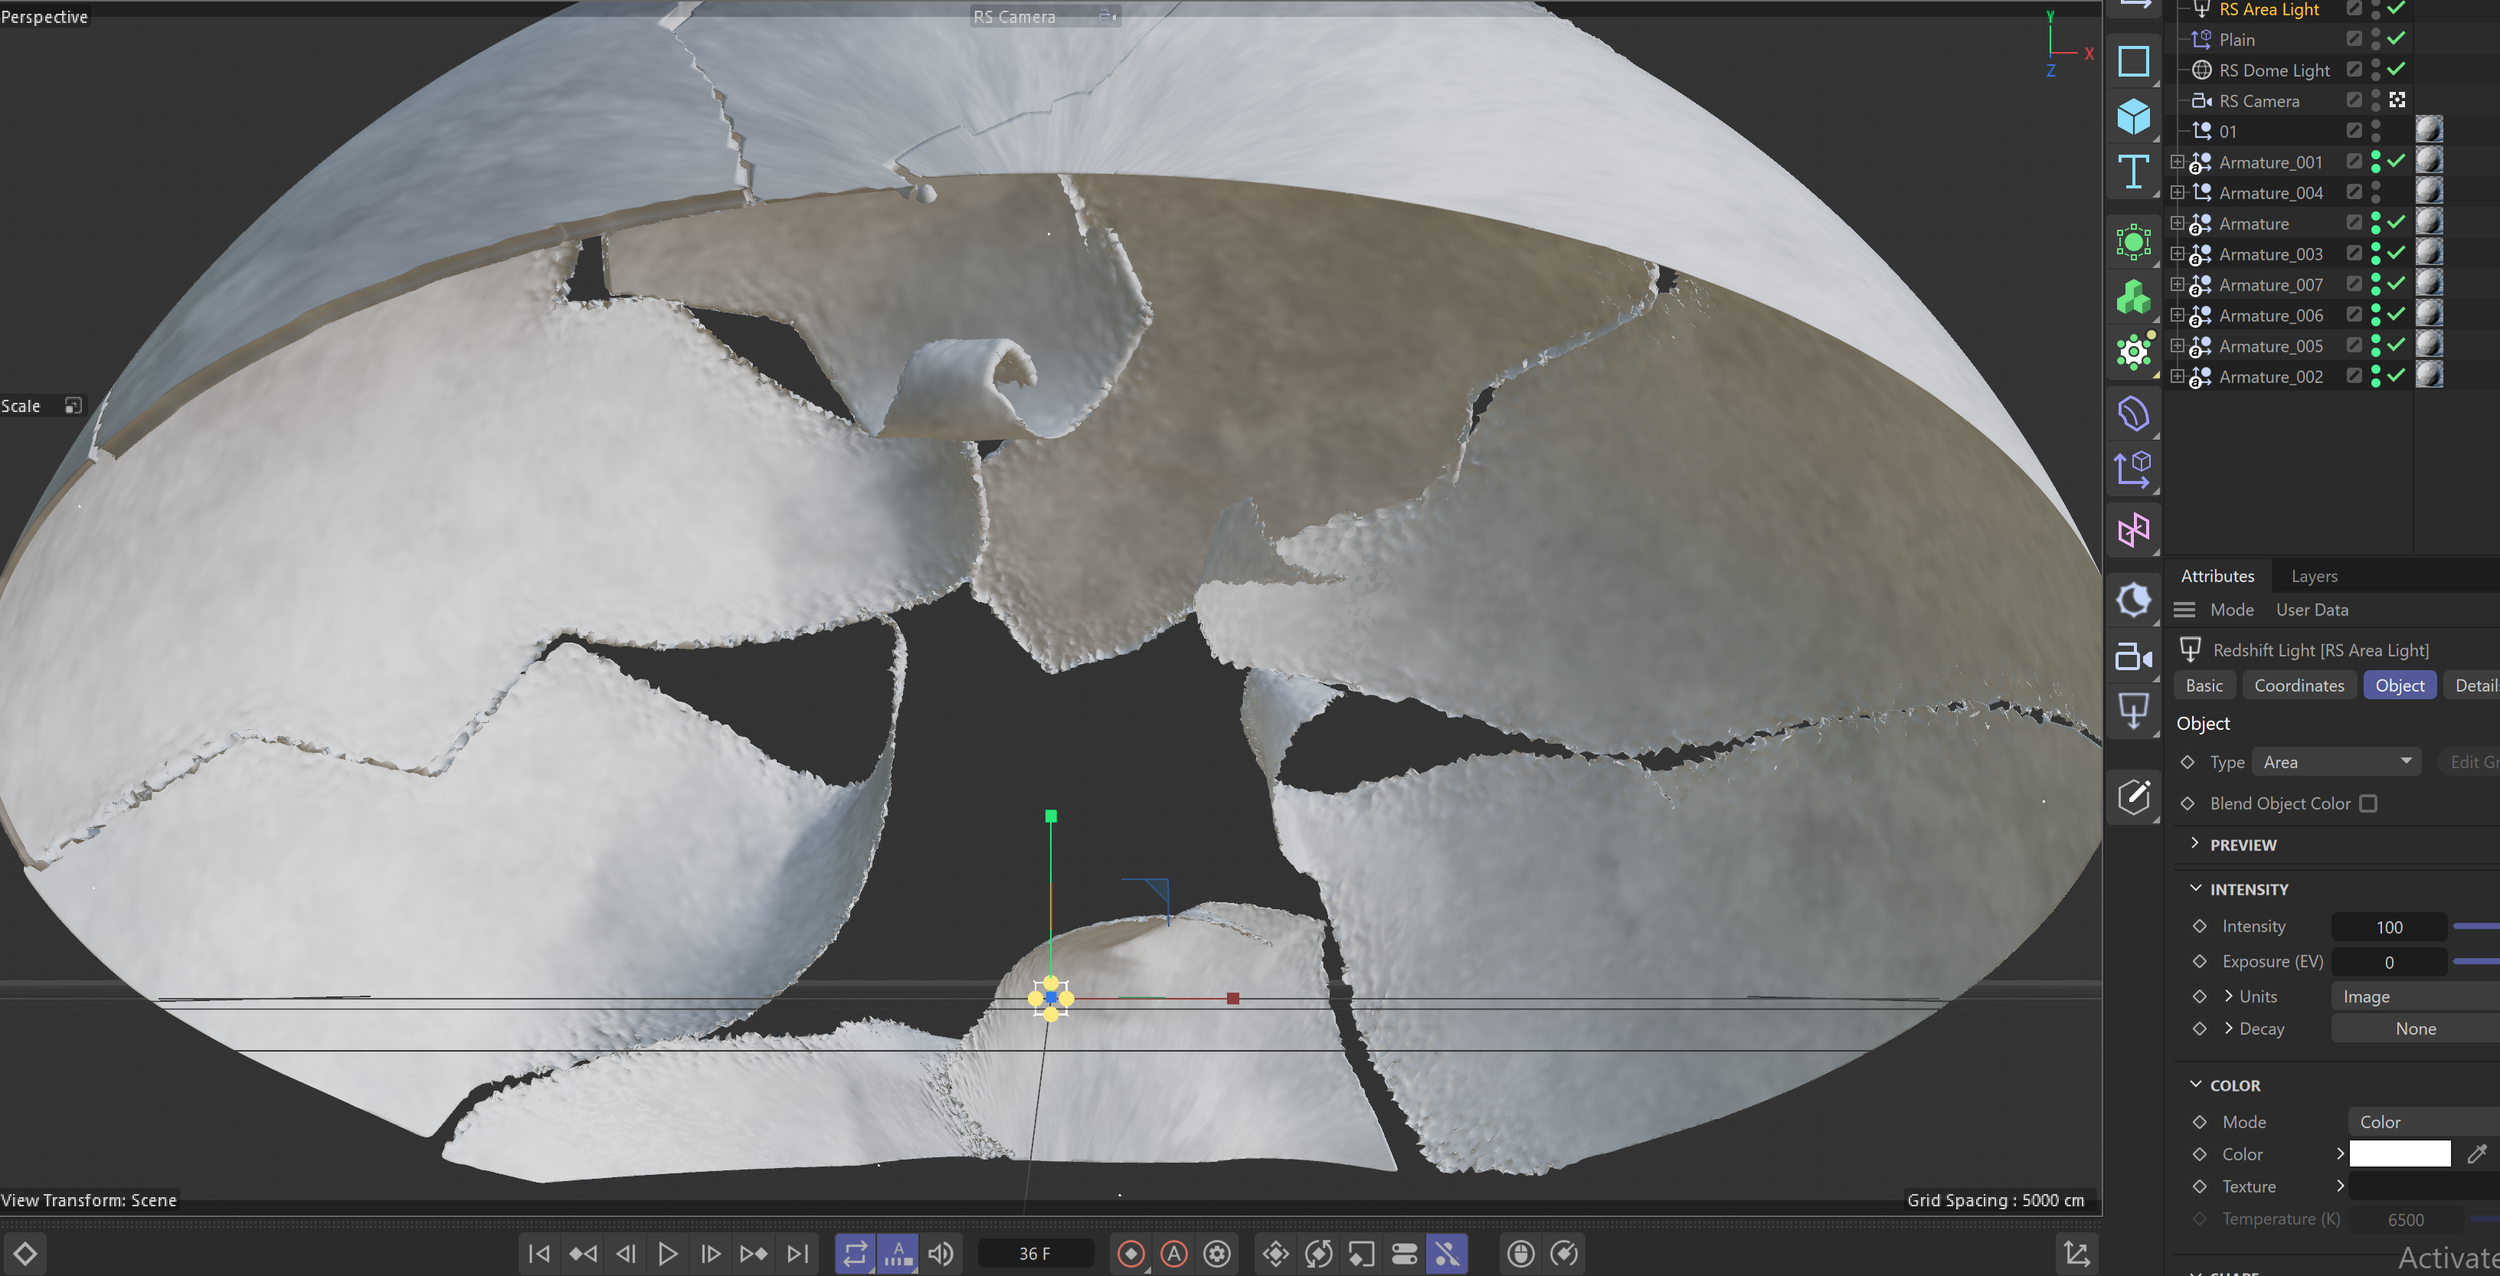Switch to the Layers tab

[2314, 576]
